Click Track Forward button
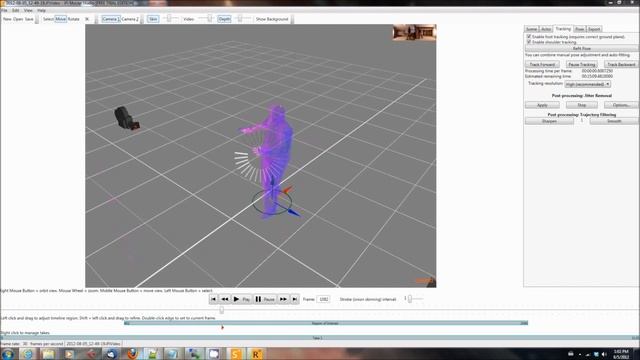The width and height of the screenshot is (640, 360). (542, 64)
